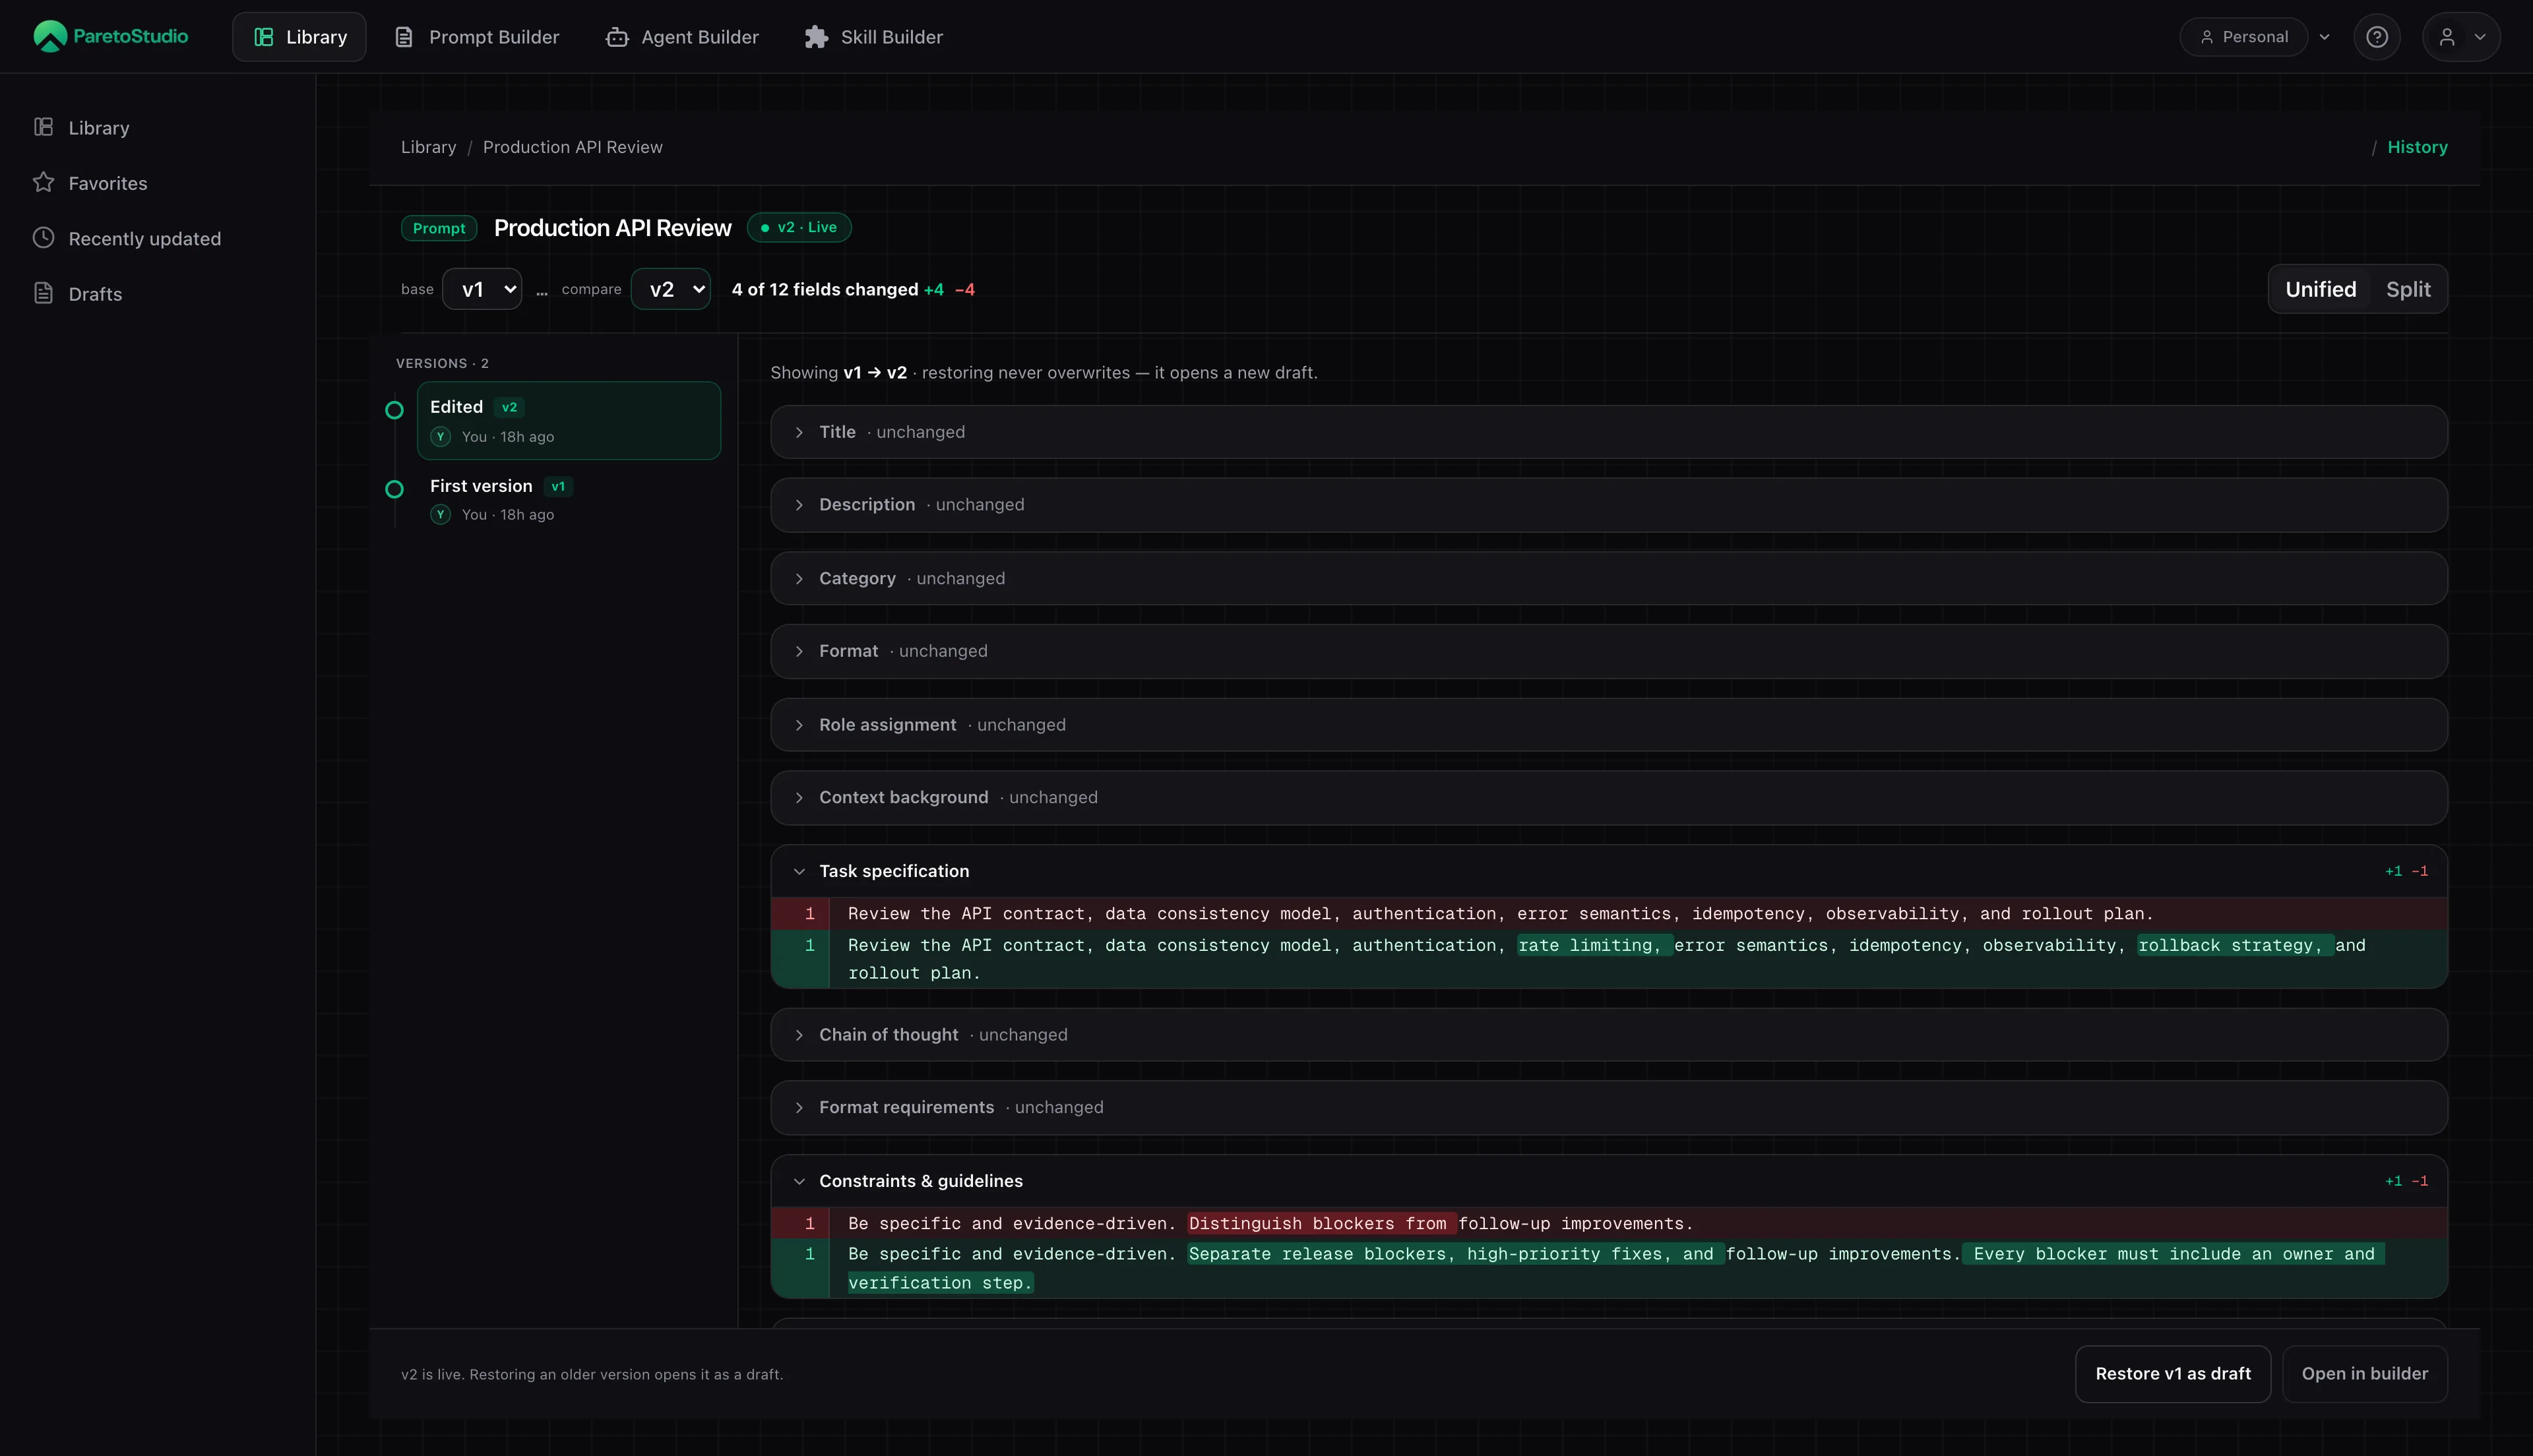Click 'v2 is live' footer note

(592, 1375)
